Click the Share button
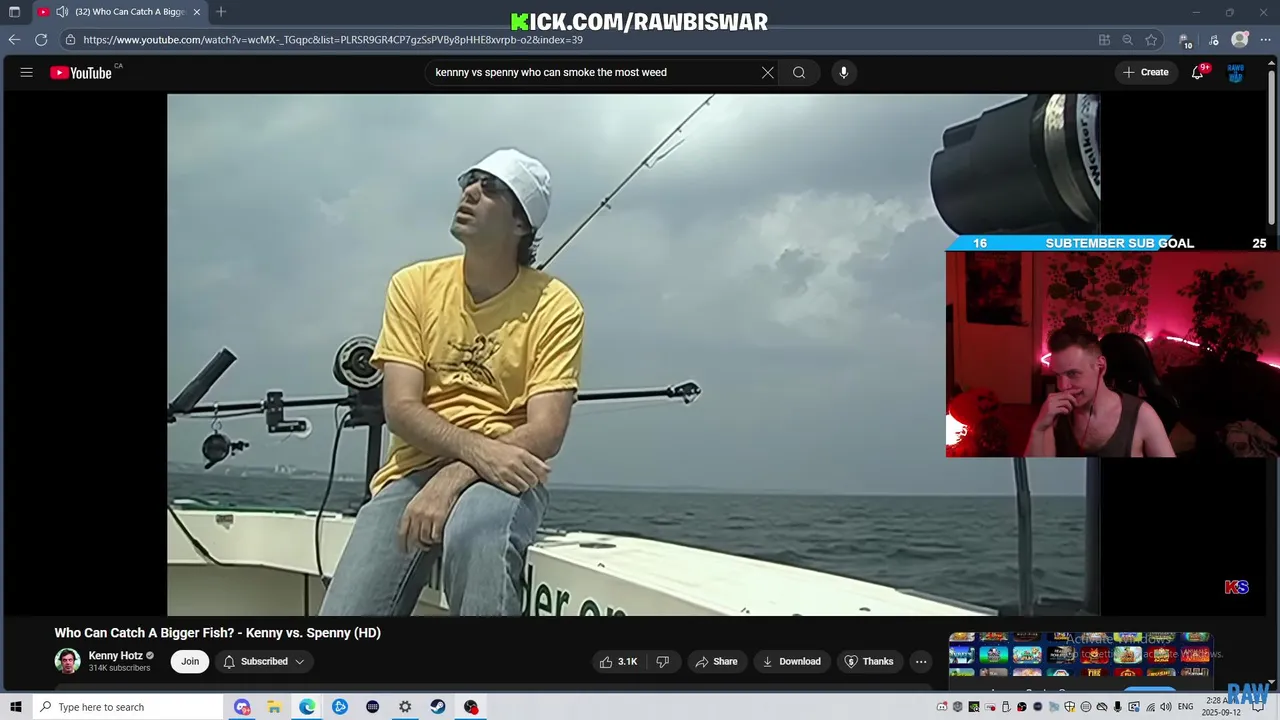This screenshot has width=1280, height=720. tap(716, 661)
